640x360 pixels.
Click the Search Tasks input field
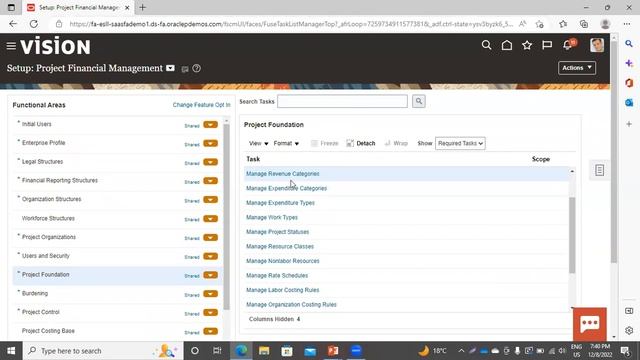(x=342, y=101)
